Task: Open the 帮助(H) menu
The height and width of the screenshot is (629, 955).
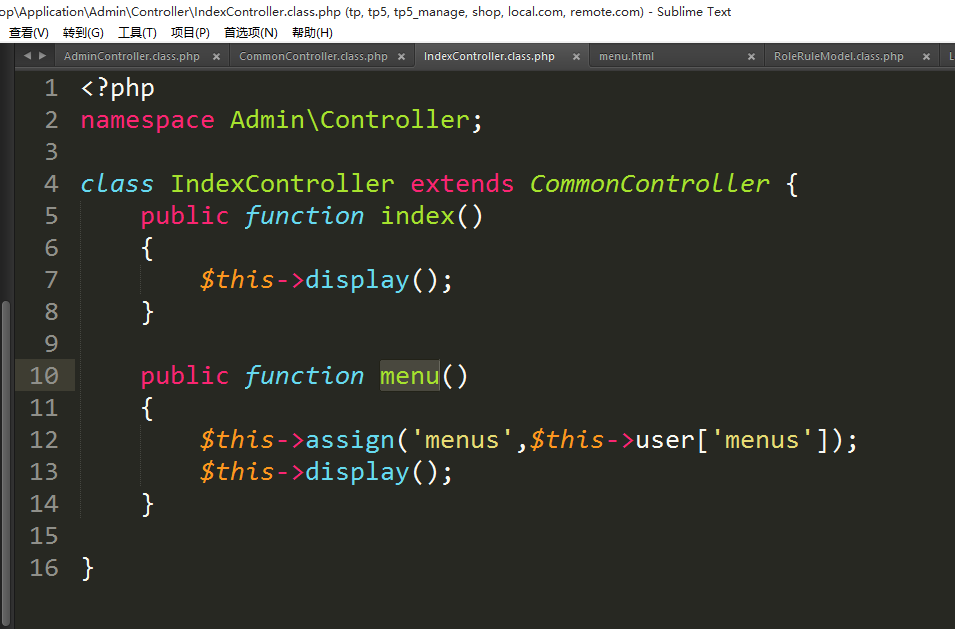Action: click(x=312, y=32)
